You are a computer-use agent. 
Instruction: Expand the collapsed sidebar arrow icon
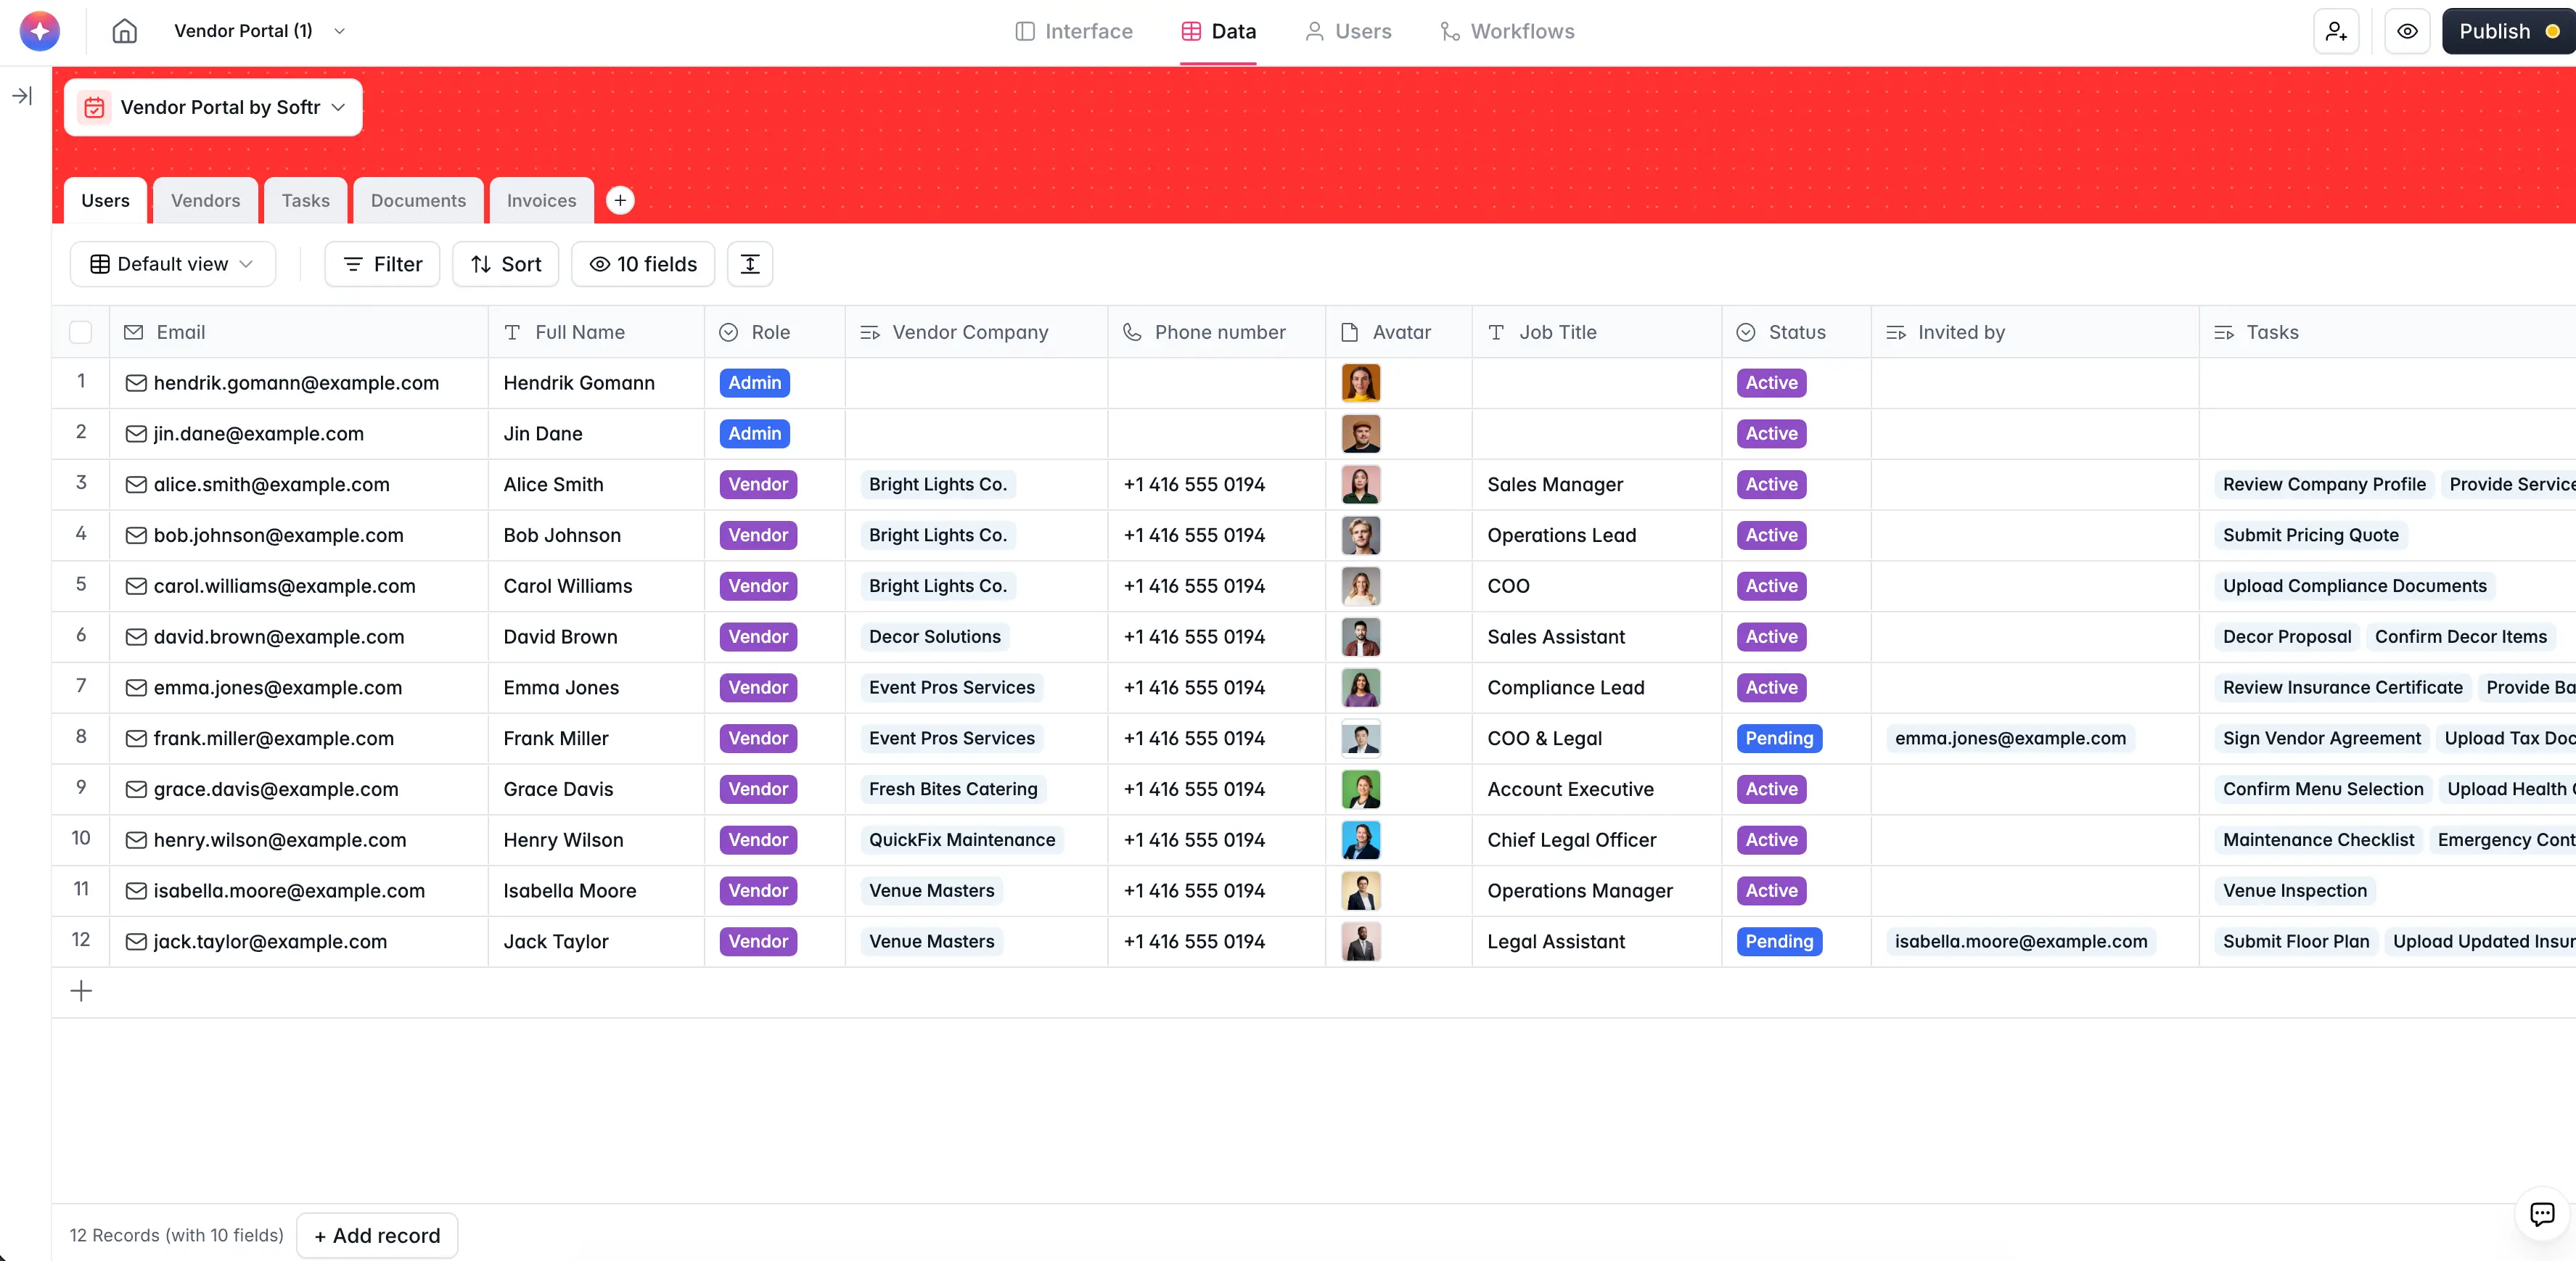tap(22, 96)
